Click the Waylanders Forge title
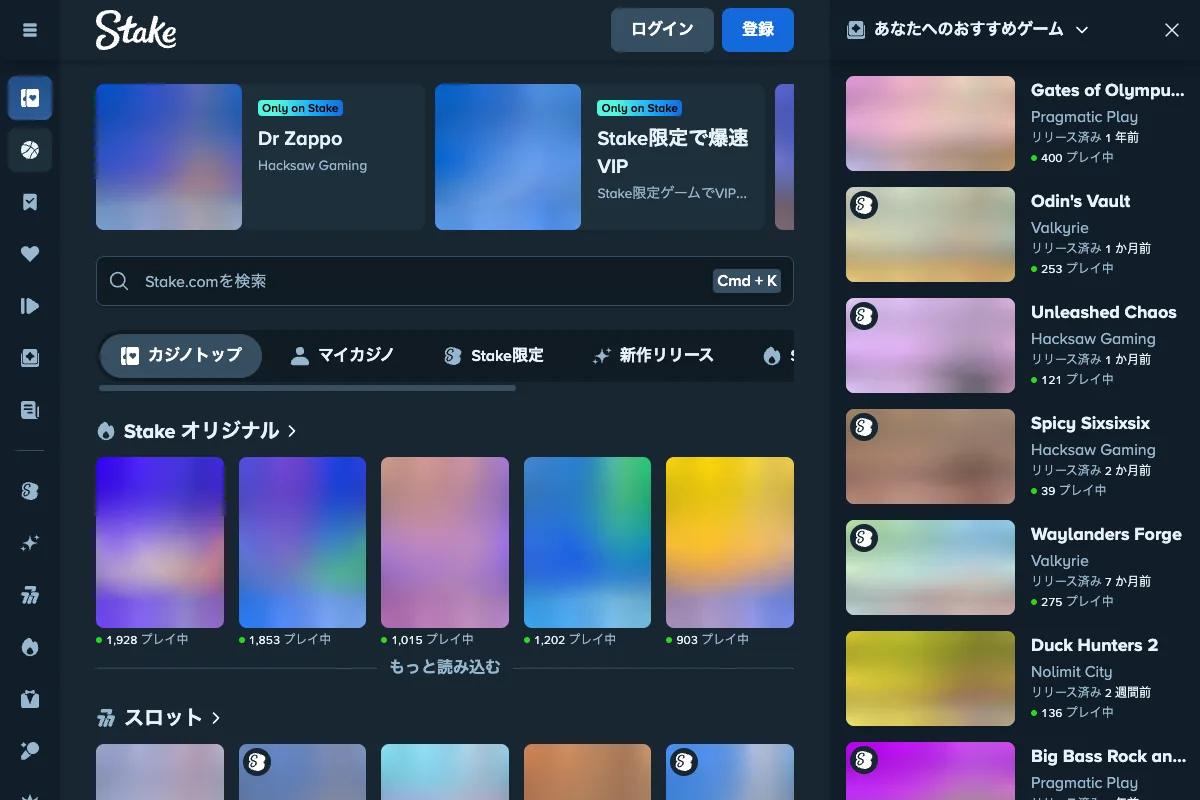The height and width of the screenshot is (800, 1200). (1106, 534)
